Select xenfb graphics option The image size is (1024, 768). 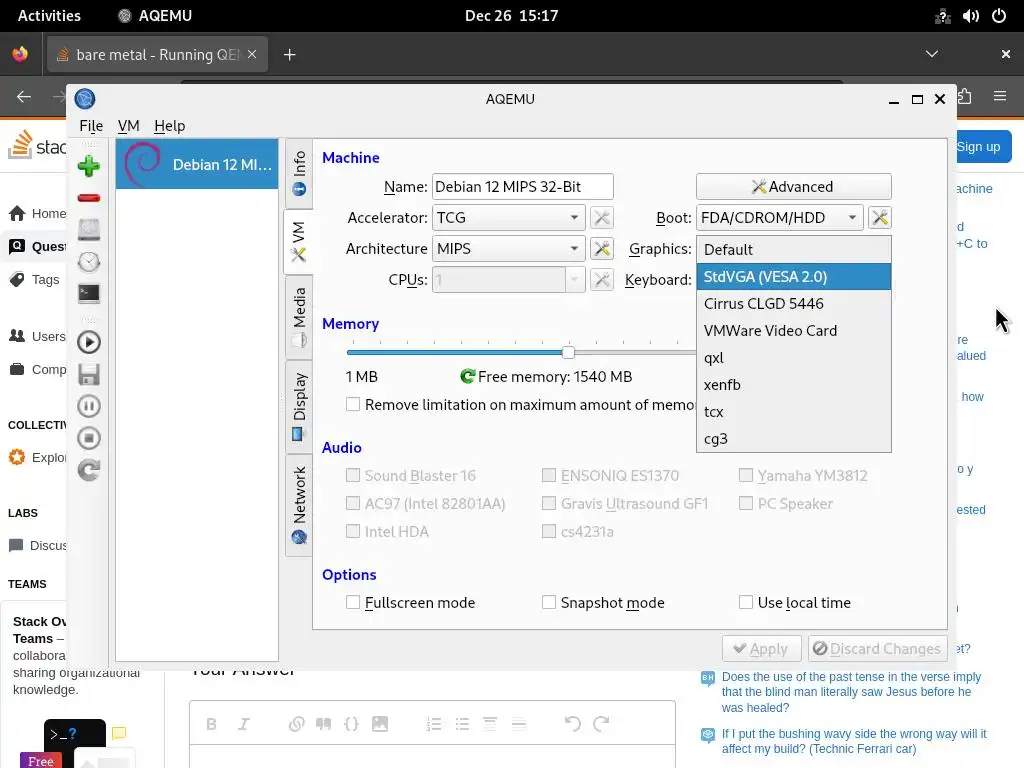793,385
